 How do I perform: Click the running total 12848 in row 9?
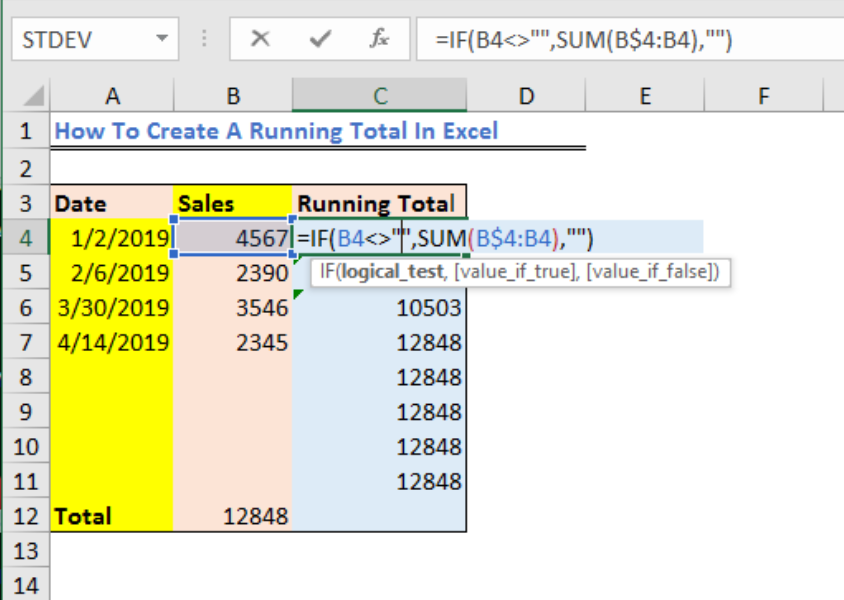379,412
